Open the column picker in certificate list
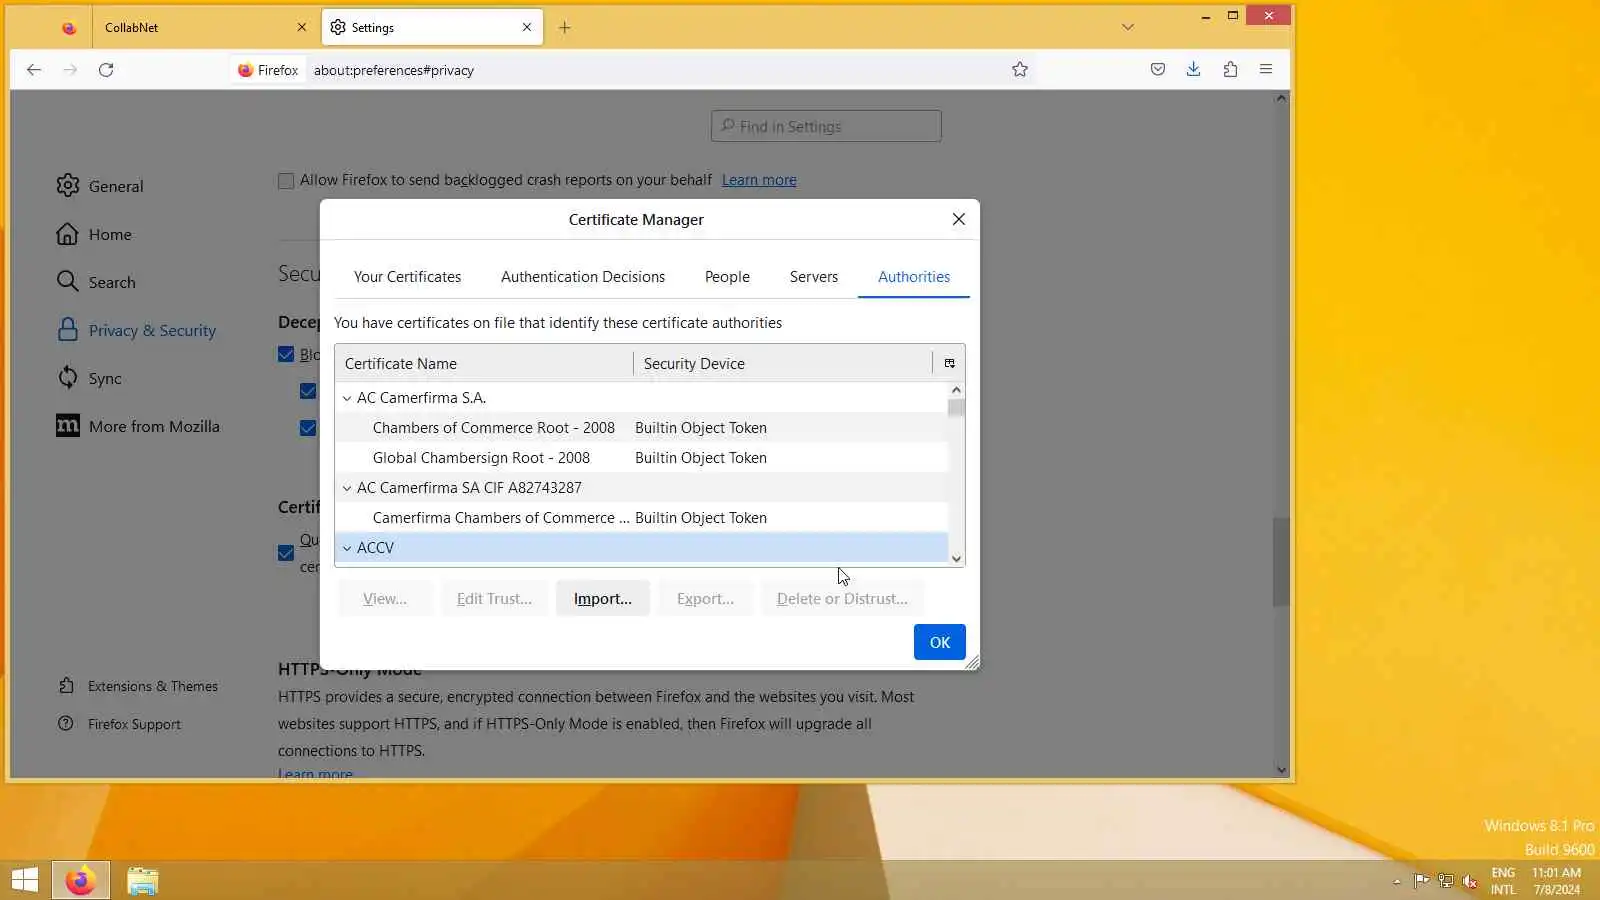Viewport: 1600px width, 900px height. coord(949,364)
